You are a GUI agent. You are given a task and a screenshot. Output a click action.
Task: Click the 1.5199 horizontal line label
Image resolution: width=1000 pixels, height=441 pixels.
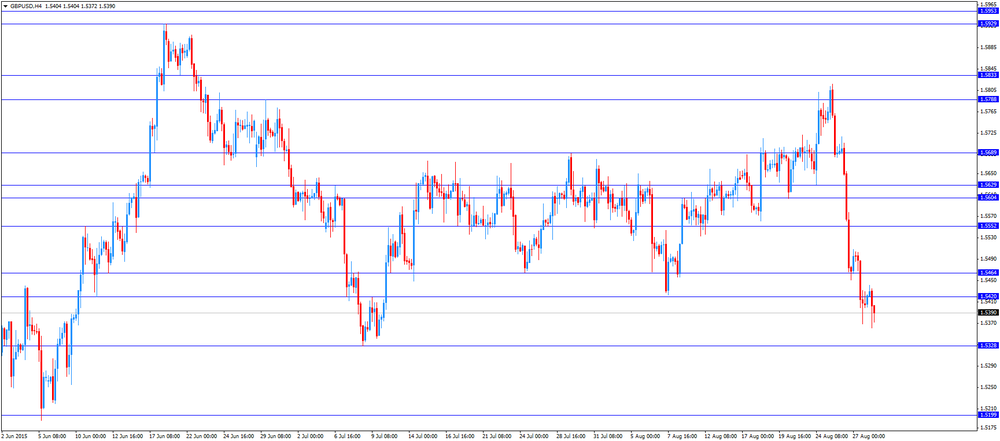click(987, 415)
